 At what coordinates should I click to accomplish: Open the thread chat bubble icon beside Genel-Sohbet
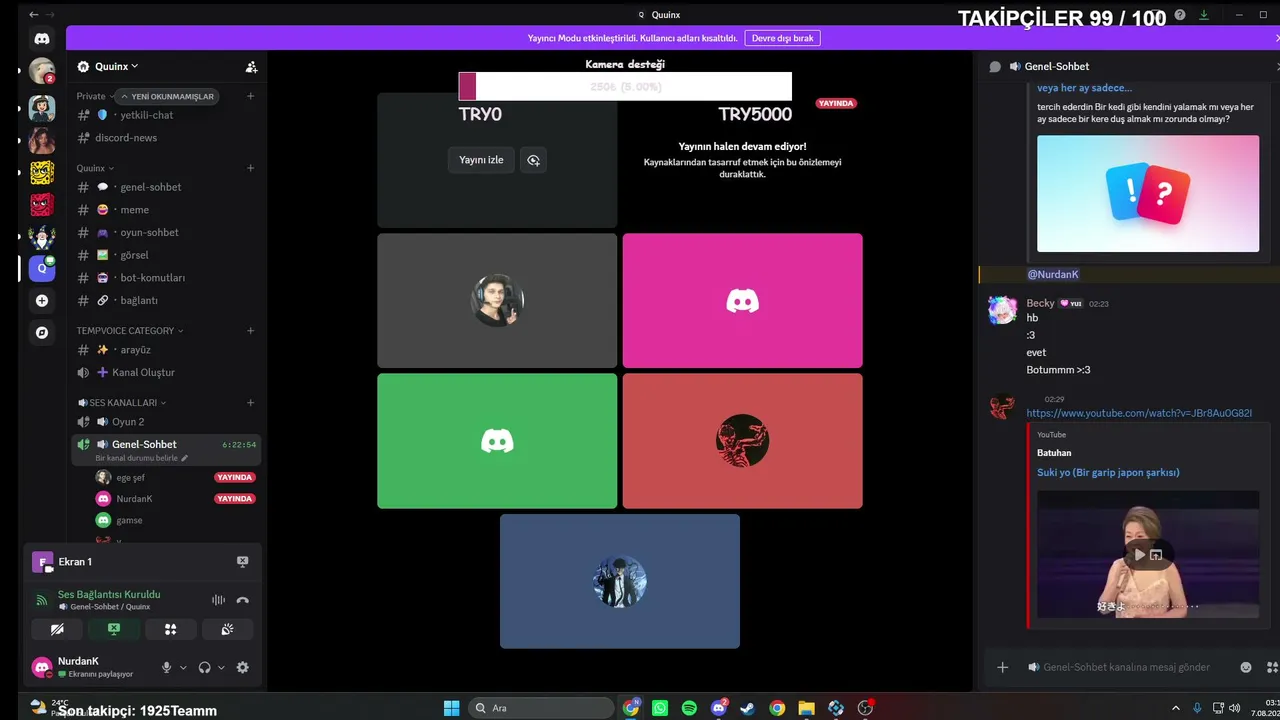pos(995,67)
